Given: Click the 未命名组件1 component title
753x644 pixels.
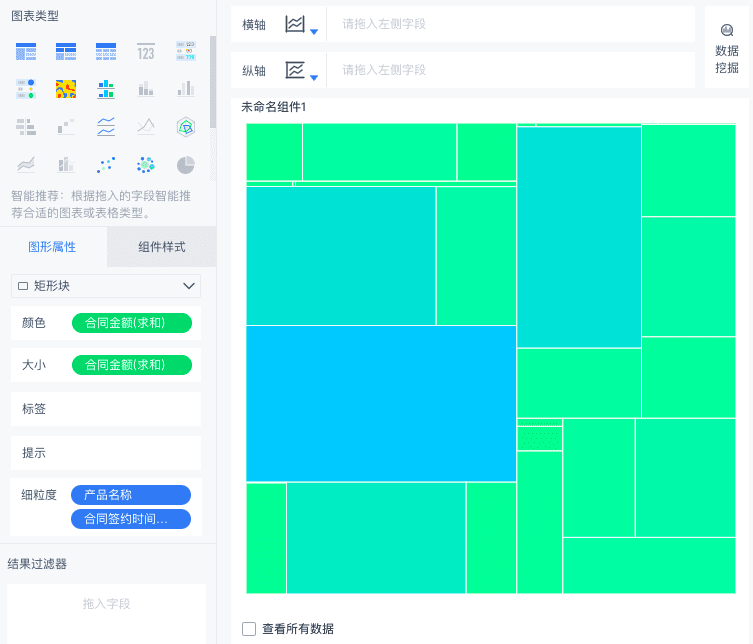Looking at the screenshot, I should pos(273,107).
